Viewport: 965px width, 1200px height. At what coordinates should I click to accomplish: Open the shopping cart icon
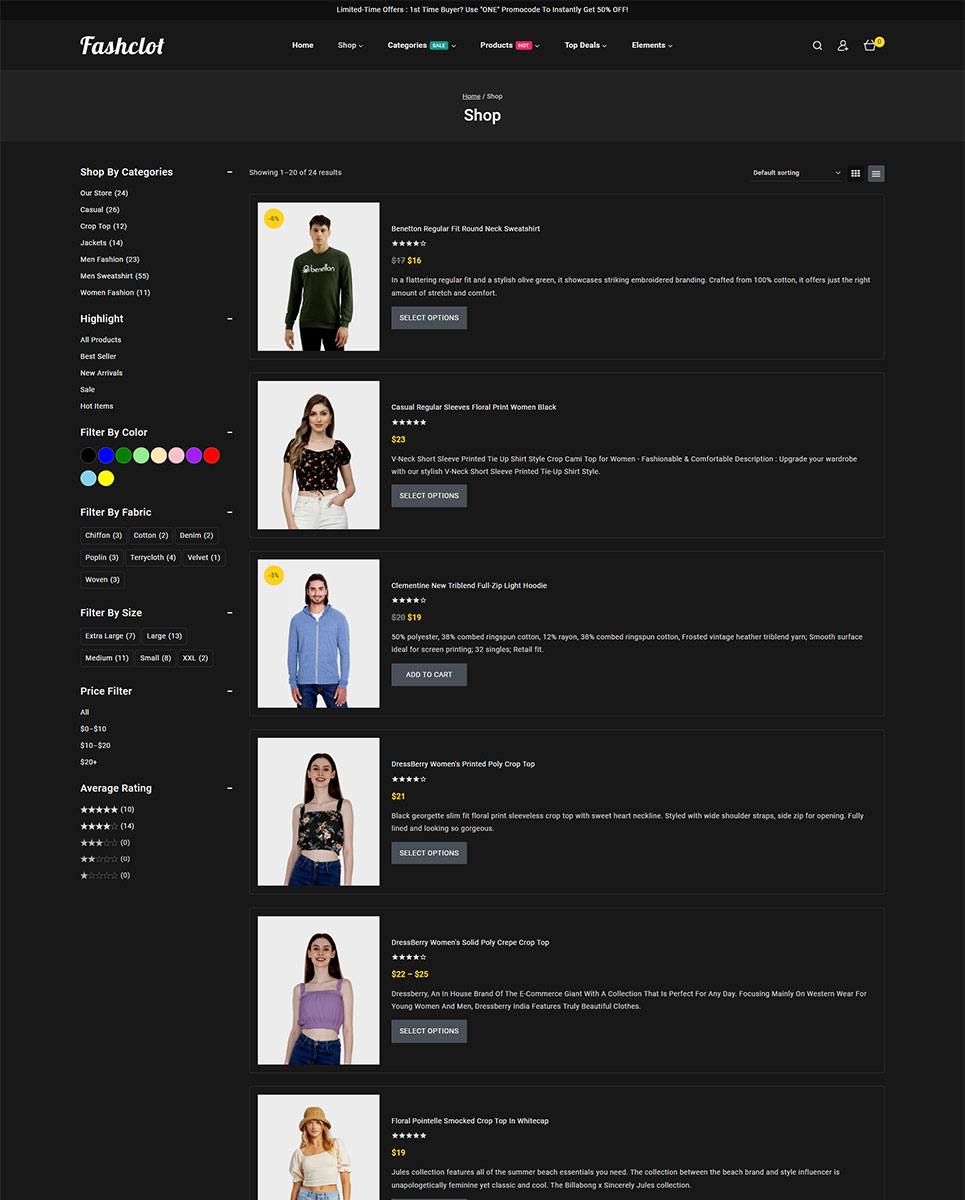coord(870,46)
